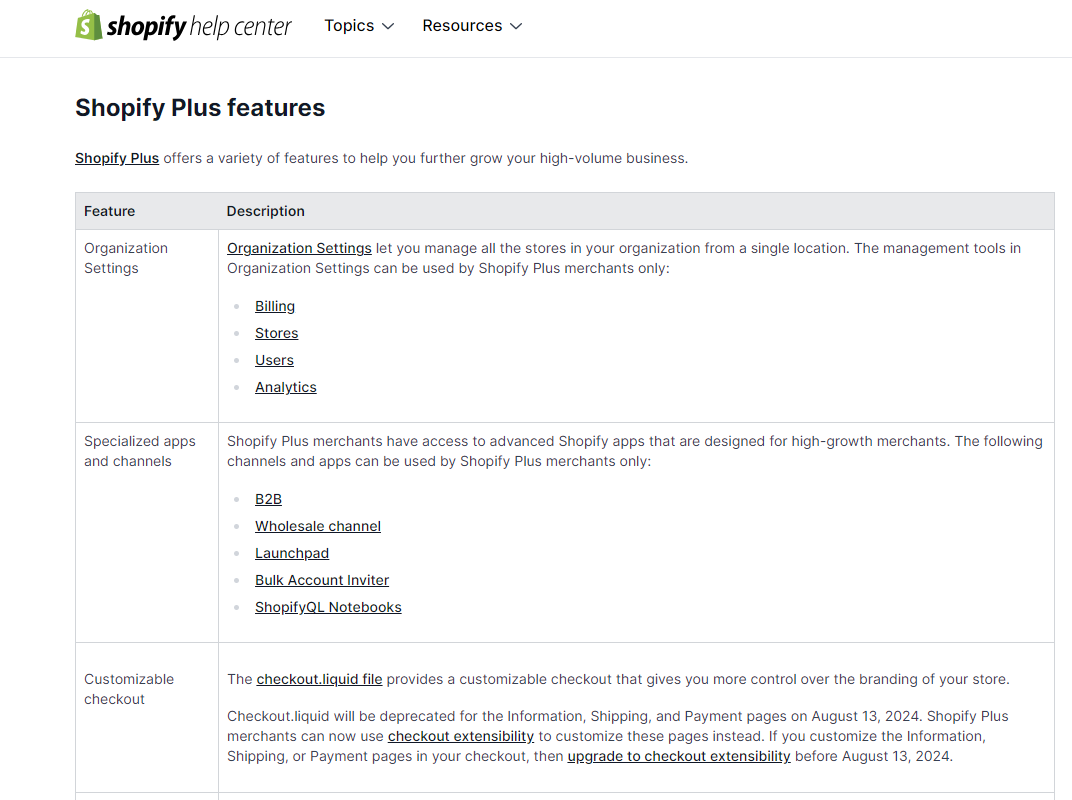This screenshot has width=1072, height=800.
Task: Click the Bulk Account Inviter link
Action: pos(322,579)
